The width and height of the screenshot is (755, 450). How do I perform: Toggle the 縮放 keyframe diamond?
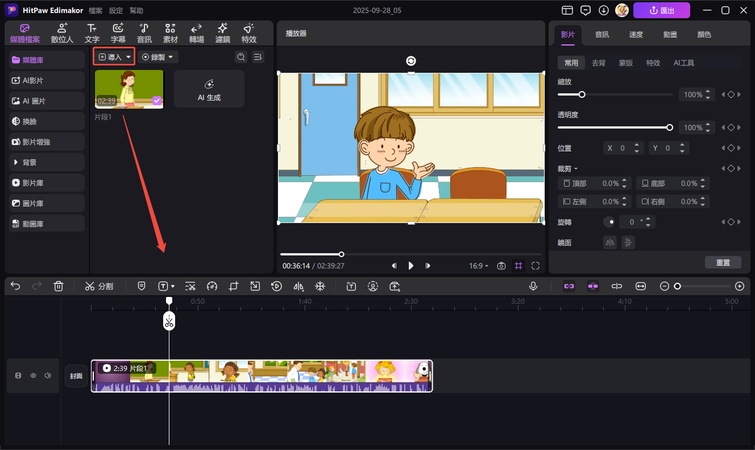(x=730, y=94)
